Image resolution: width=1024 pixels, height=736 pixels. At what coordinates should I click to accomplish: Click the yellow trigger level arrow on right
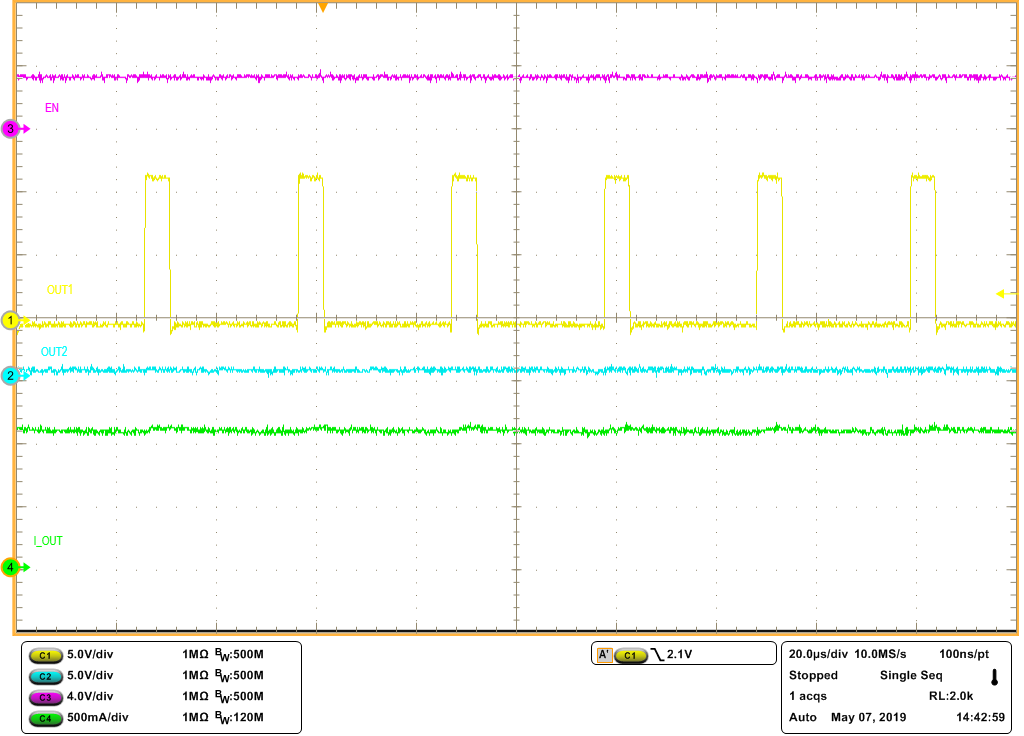tap(1000, 293)
